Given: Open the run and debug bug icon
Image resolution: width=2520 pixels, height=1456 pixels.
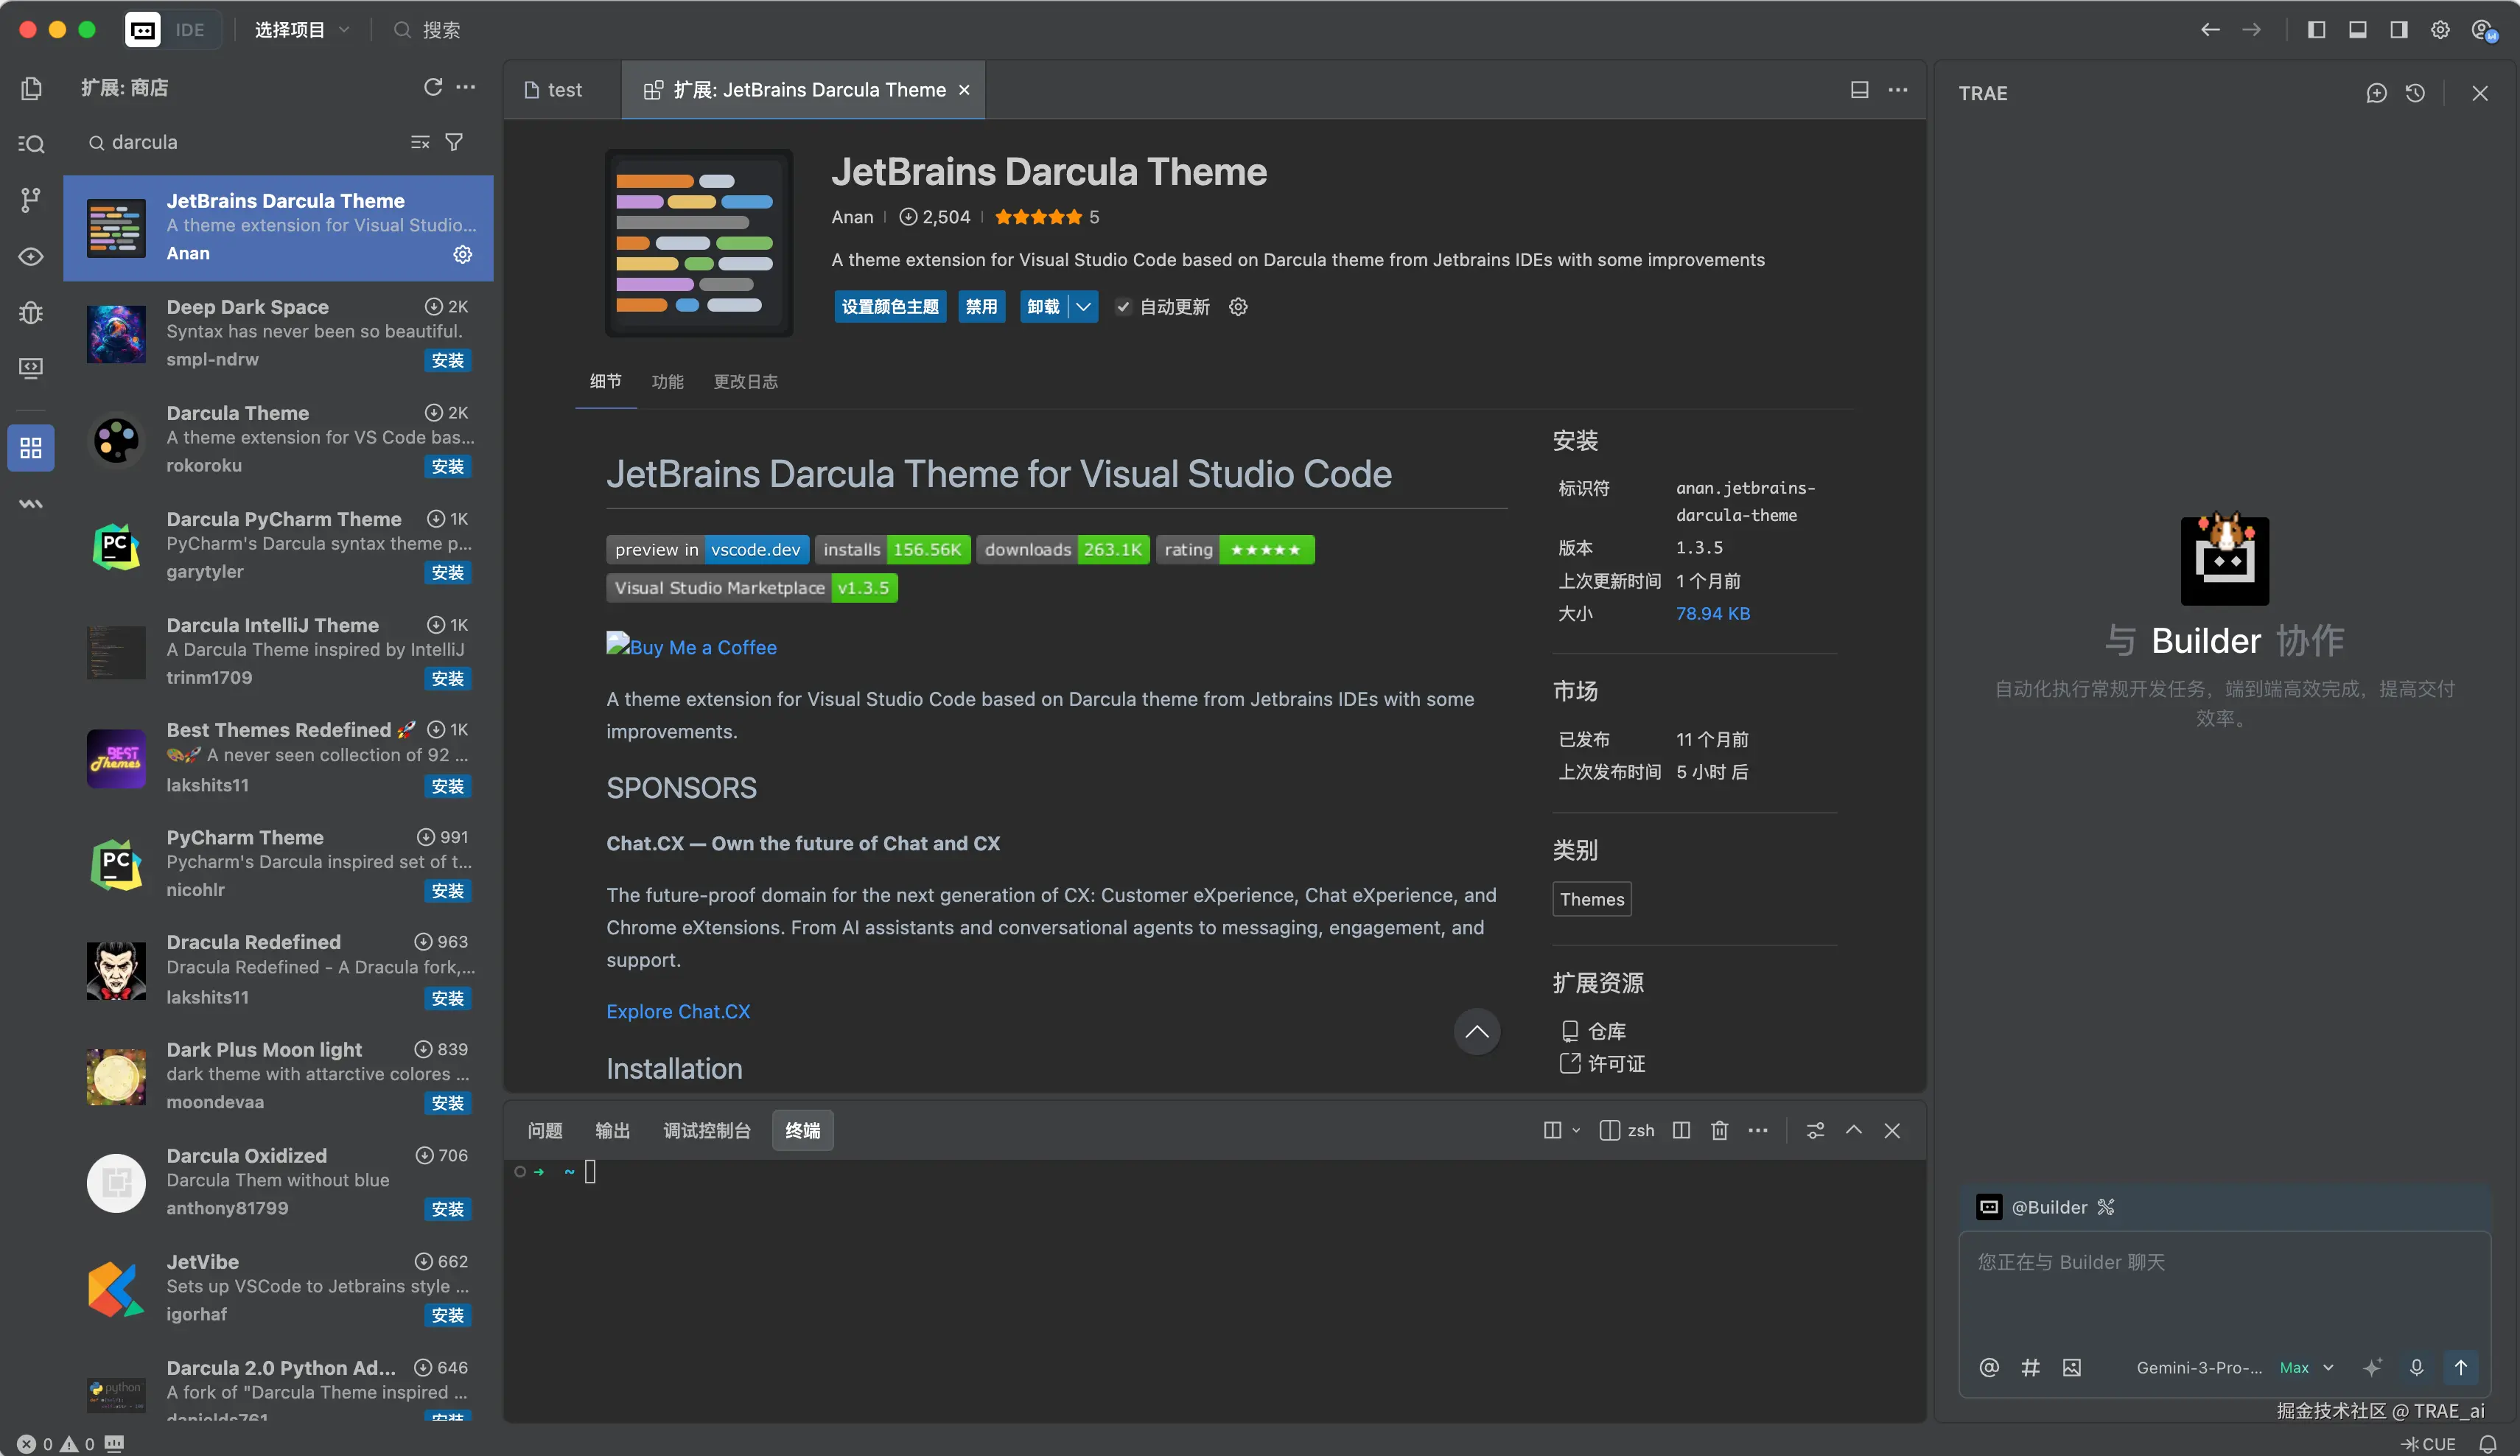Looking at the screenshot, I should point(31,313).
